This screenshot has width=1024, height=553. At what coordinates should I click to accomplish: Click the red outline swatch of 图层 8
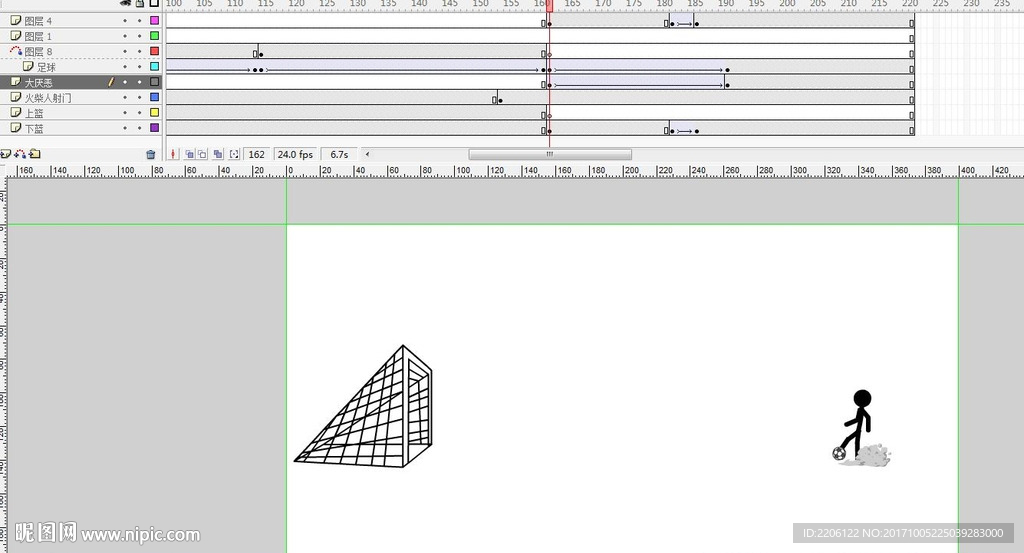[x=155, y=51]
